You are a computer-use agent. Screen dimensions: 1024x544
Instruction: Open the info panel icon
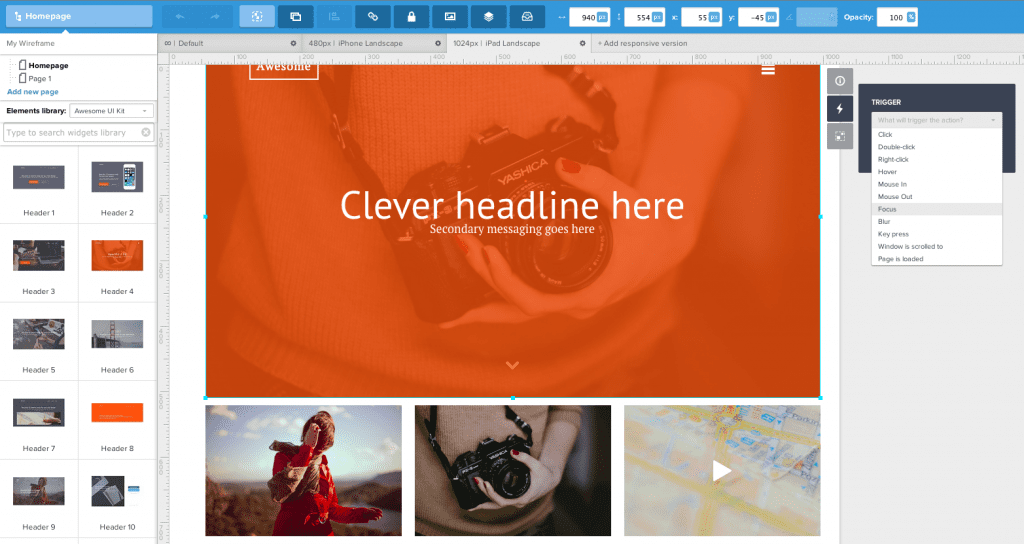839,81
